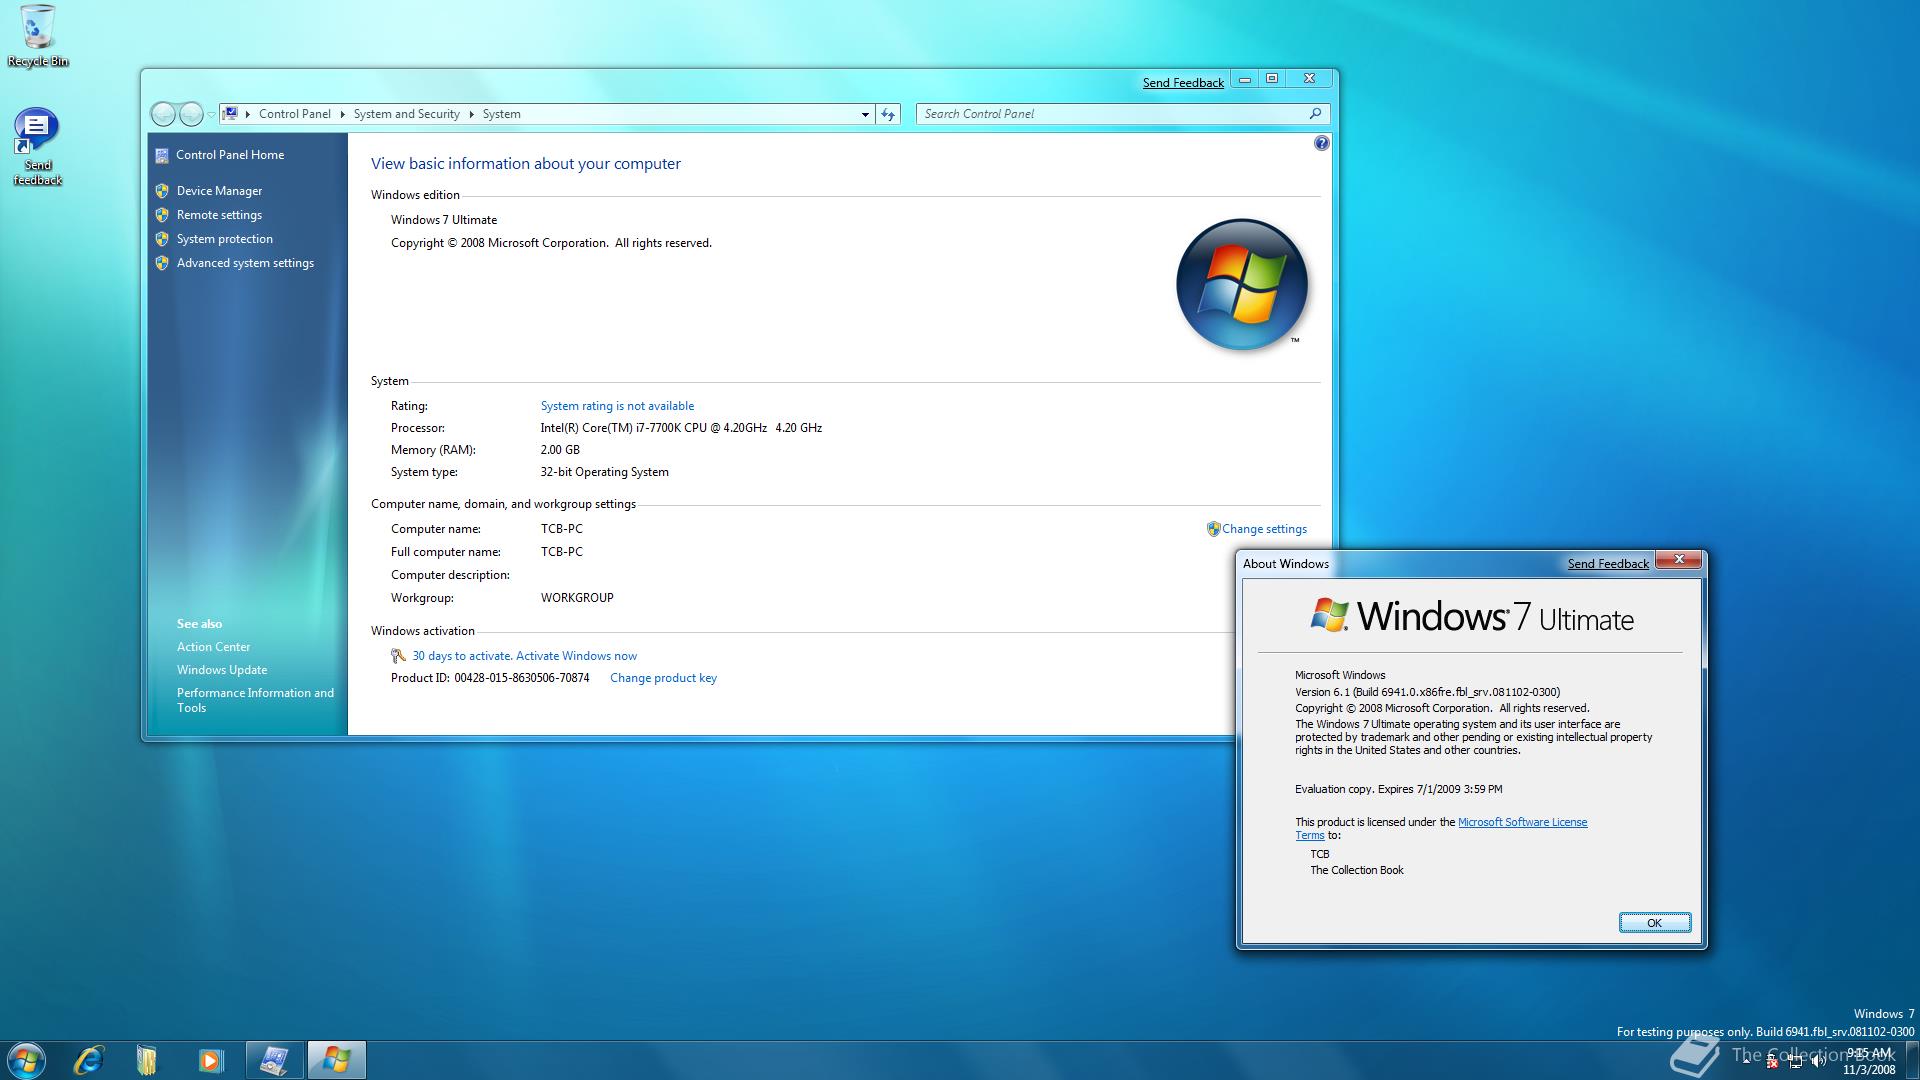1920x1080 pixels.
Task: Click Send Feedback in System window title bar
Action: click(x=1183, y=83)
